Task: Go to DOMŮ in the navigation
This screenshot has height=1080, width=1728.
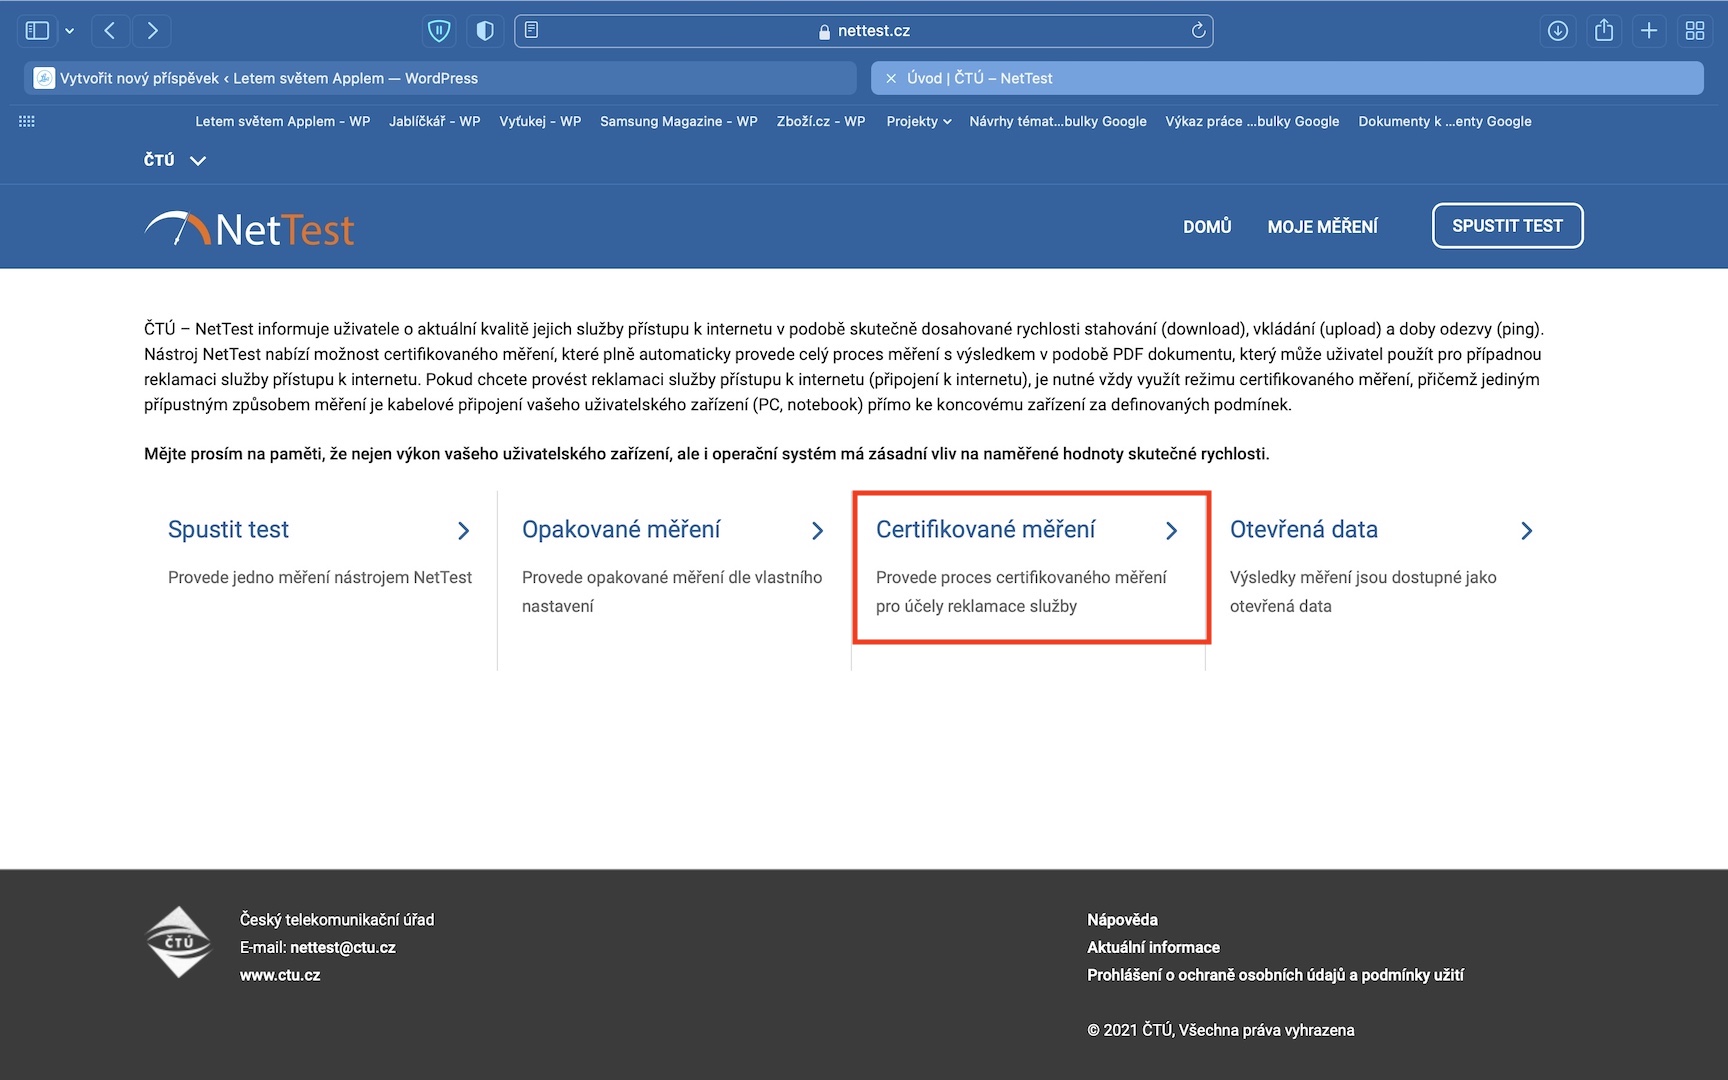Action: (1207, 227)
